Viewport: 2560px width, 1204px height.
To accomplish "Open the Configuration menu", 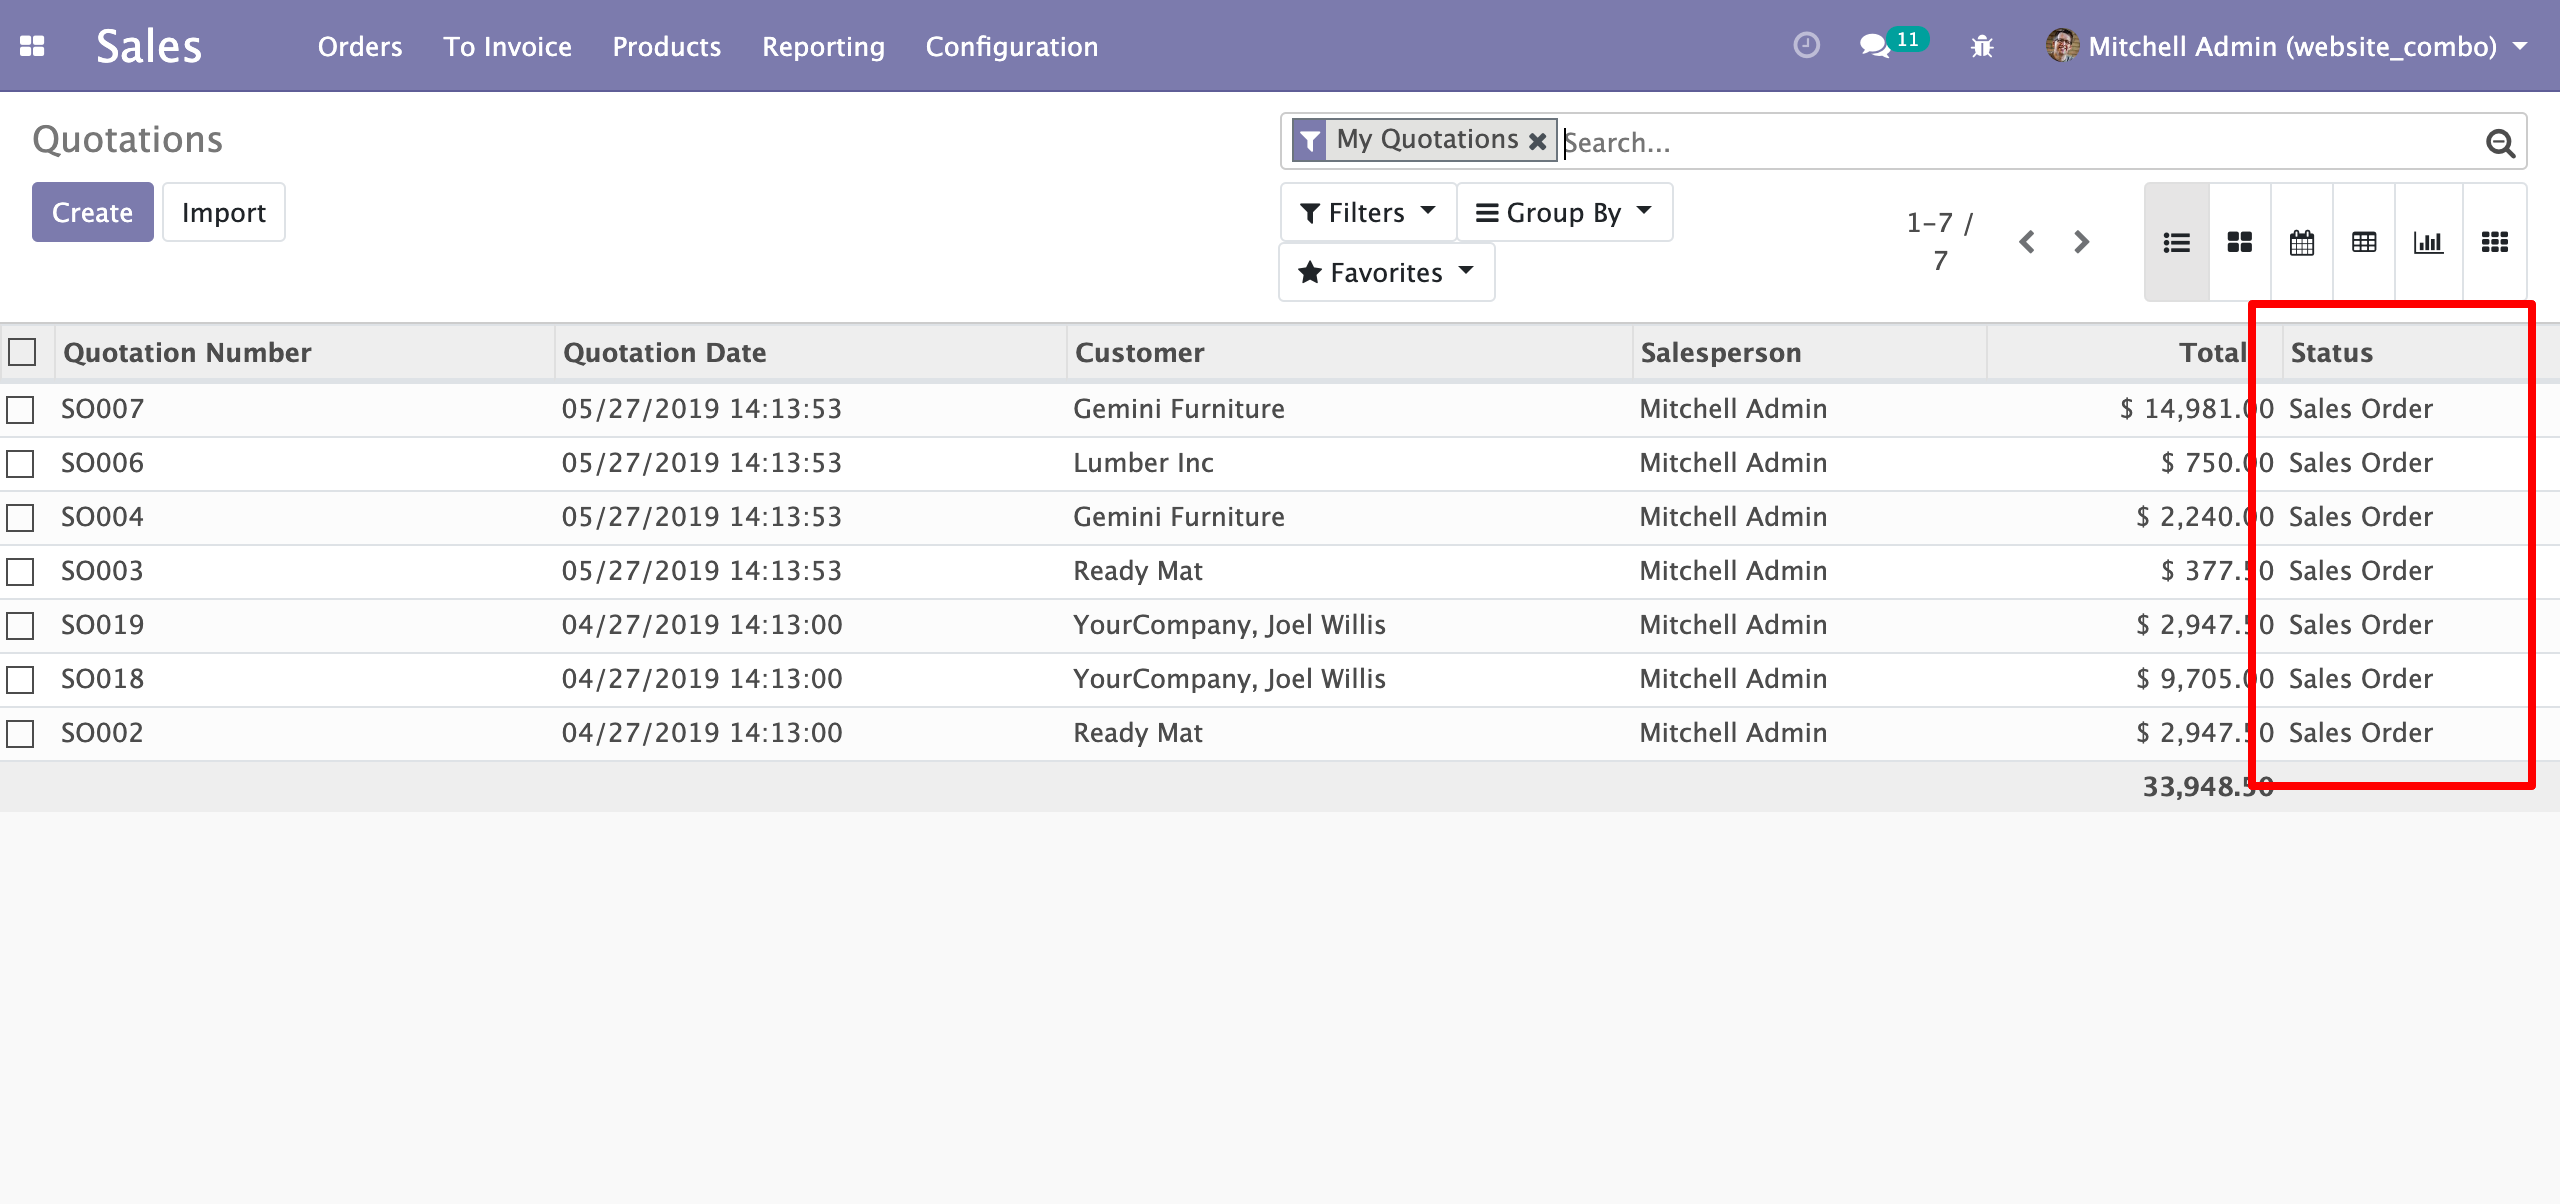I will click(1012, 46).
